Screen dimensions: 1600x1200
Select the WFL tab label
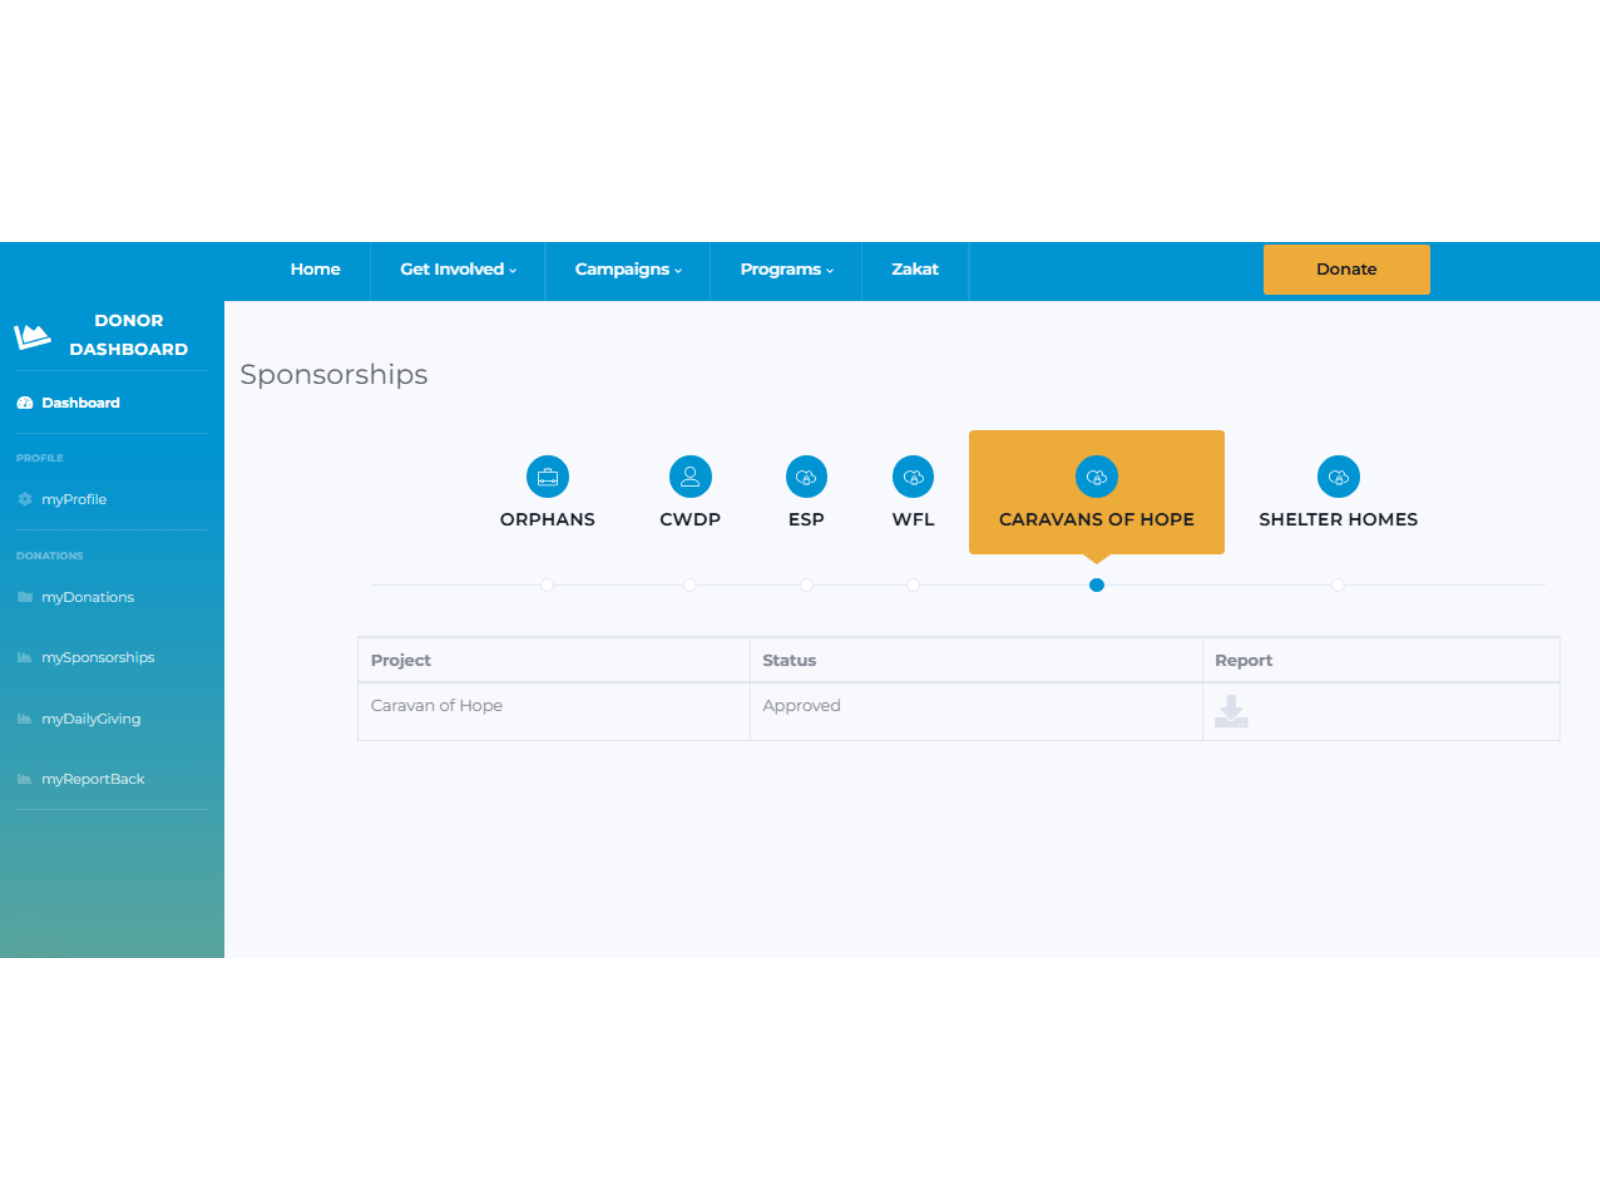pyautogui.click(x=913, y=520)
